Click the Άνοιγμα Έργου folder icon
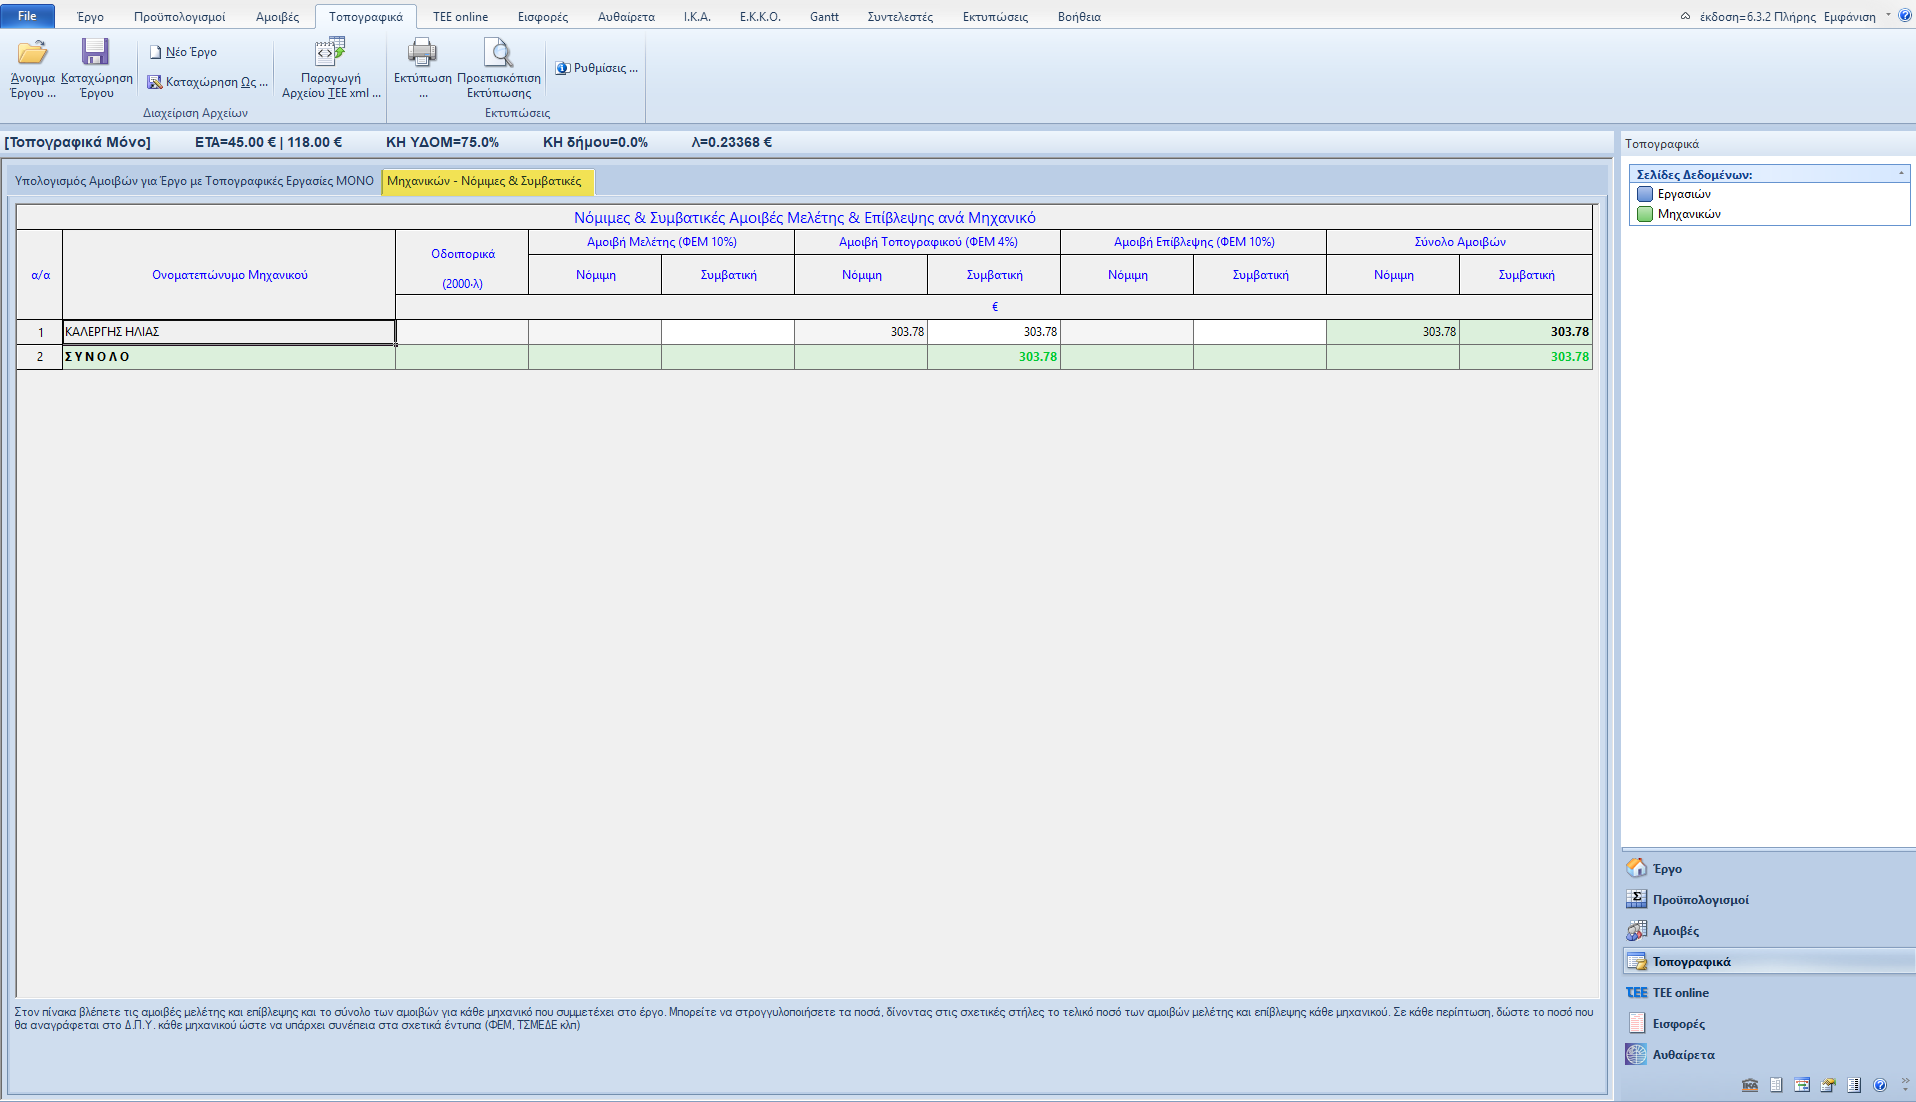Screen dimensions: 1916x1102 (32, 53)
